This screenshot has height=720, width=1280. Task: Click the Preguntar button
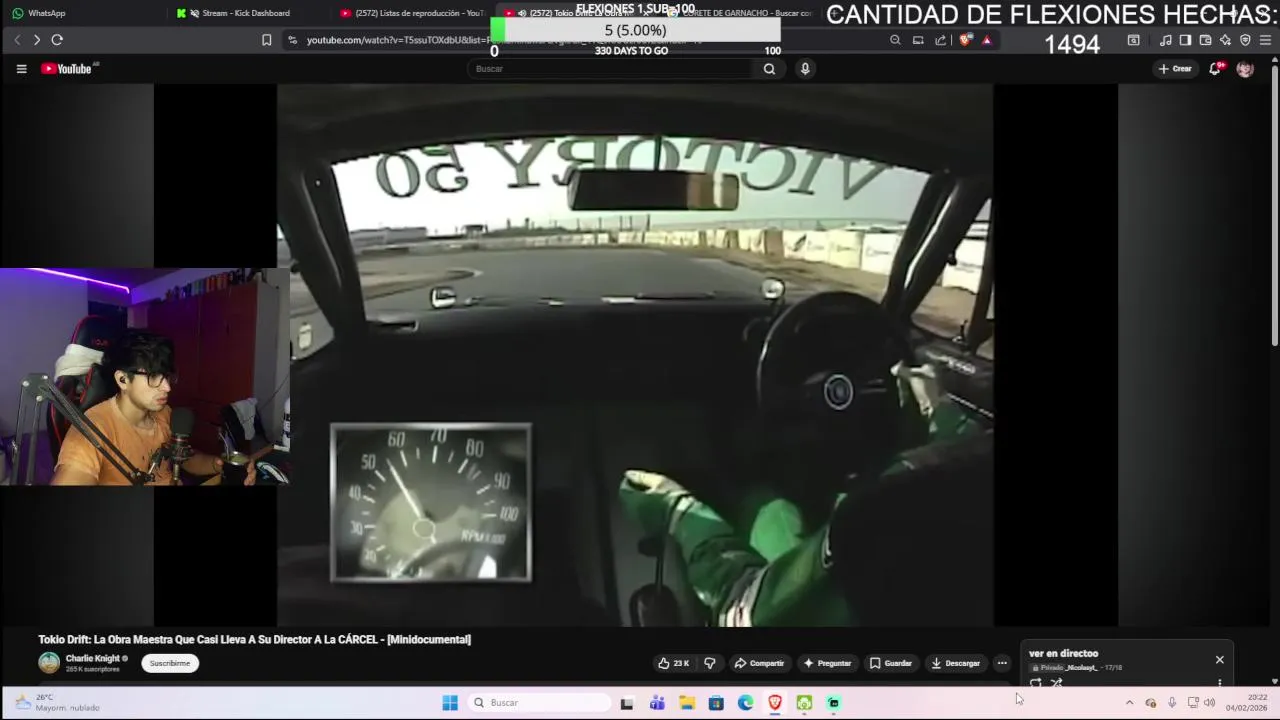(827, 663)
